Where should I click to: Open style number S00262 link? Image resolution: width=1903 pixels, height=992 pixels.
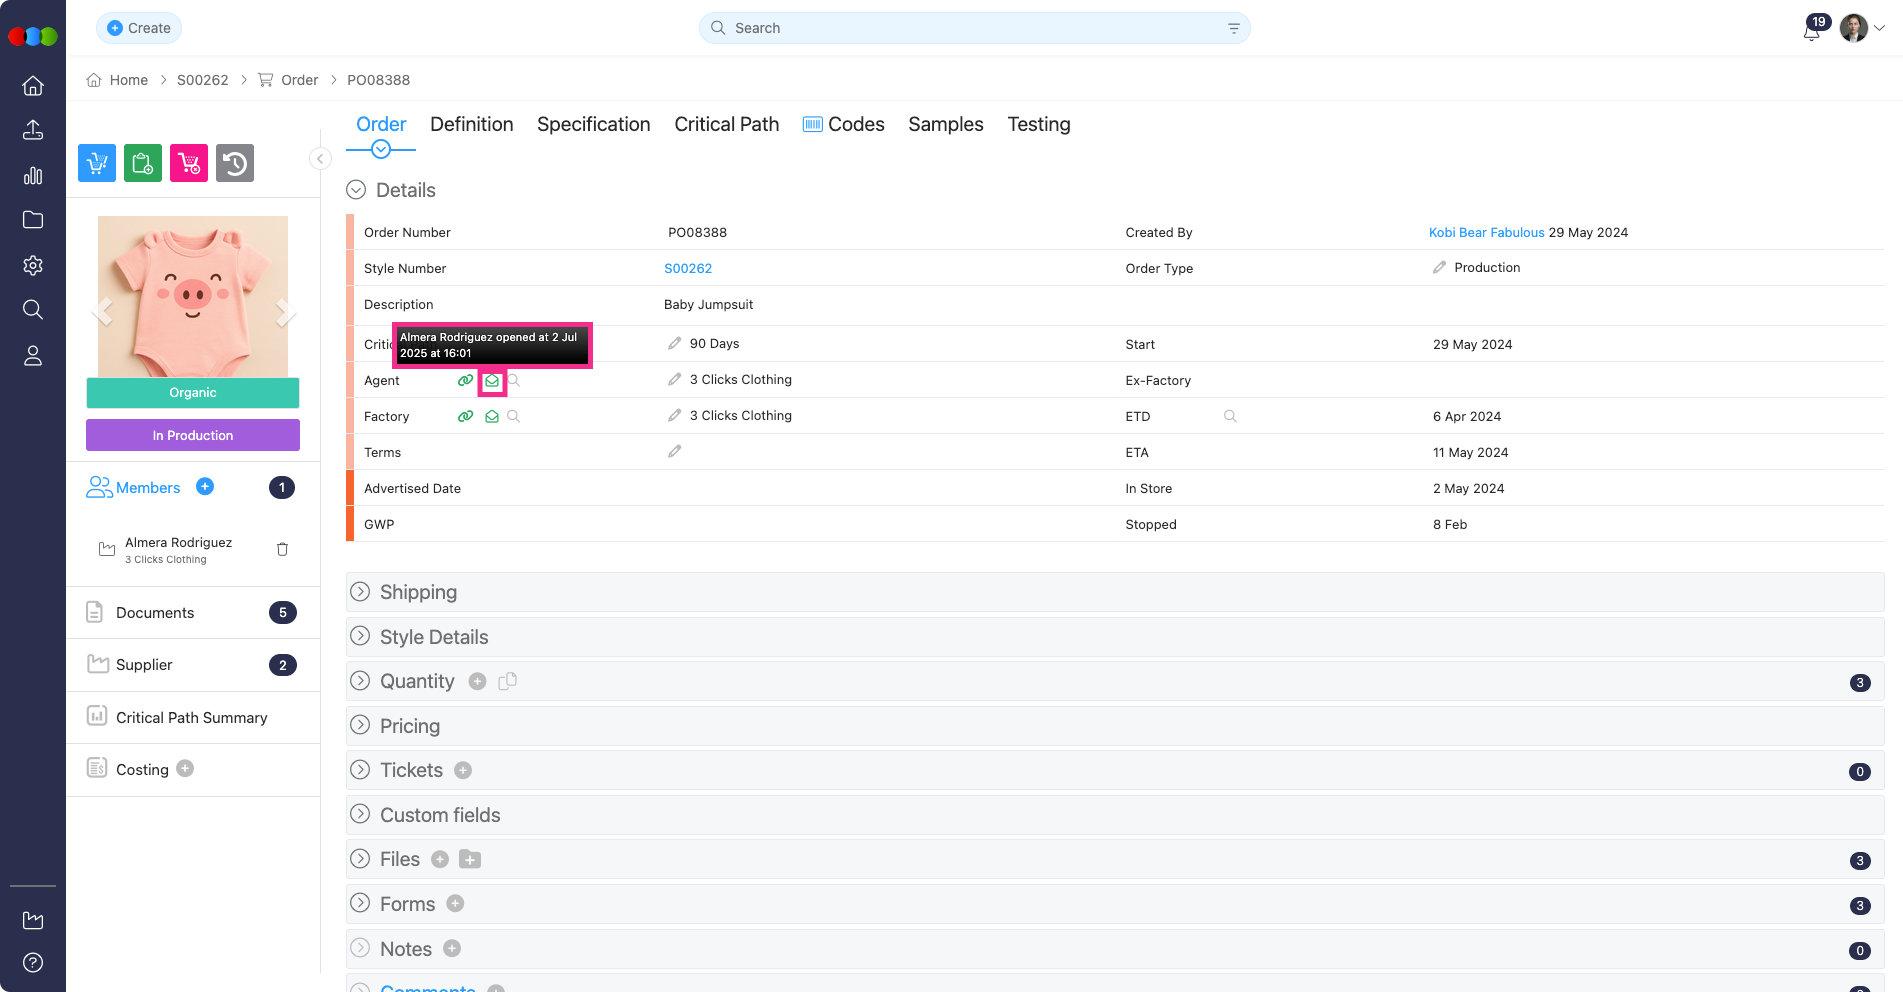688,268
